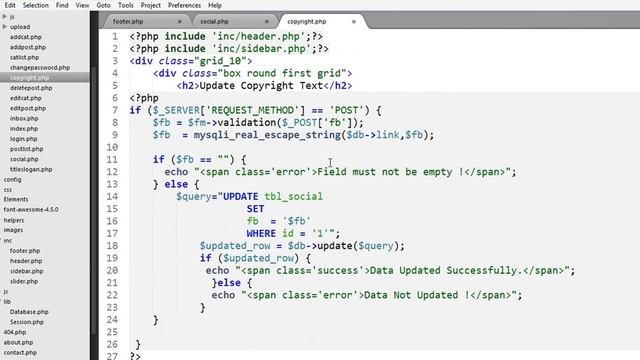Expand the js folder above upload
This screenshot has height=360, width=640.
tap(4, 16)
